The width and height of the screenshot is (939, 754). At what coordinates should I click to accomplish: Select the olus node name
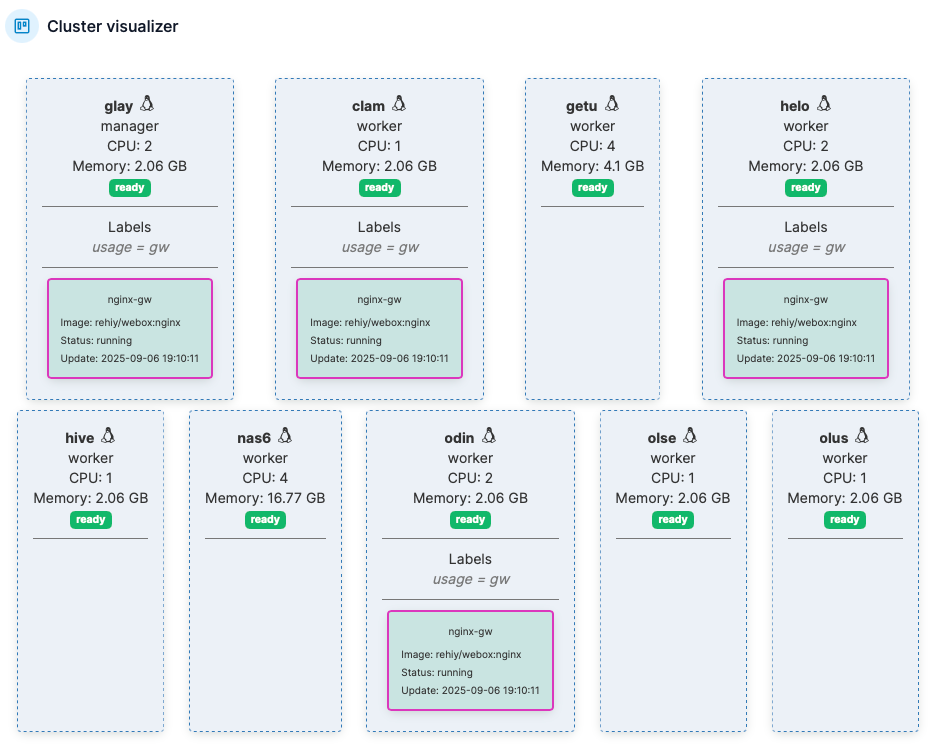834,438
